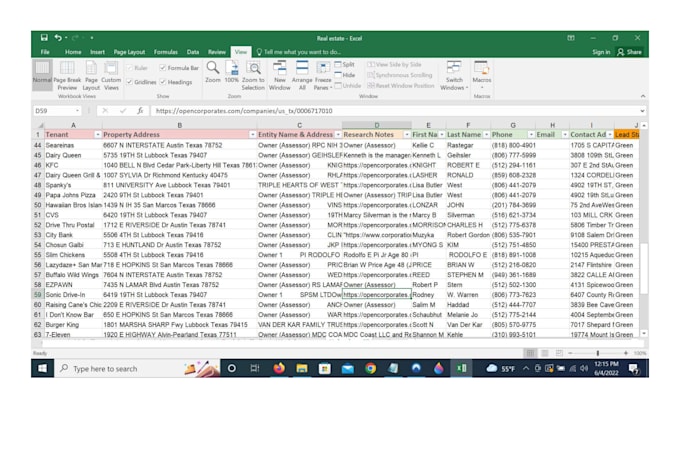The image size is (680, 459).
Task: Open the Zoom dialog
Action: [212, 72]
